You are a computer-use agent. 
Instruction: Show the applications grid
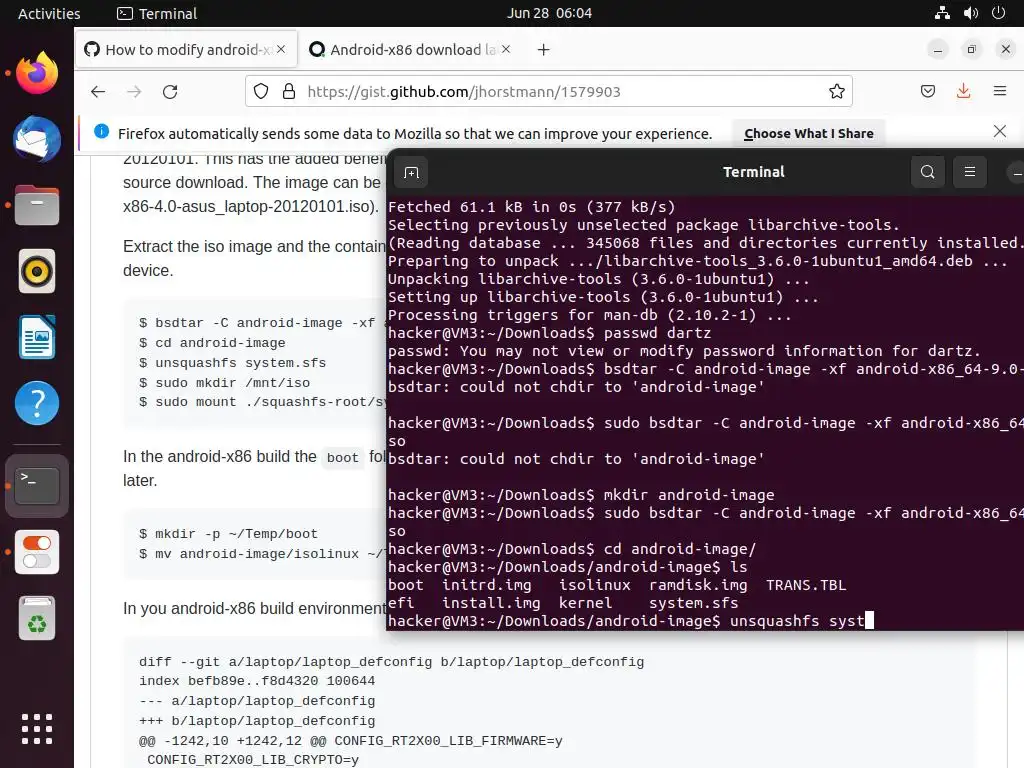pos(37,729)
